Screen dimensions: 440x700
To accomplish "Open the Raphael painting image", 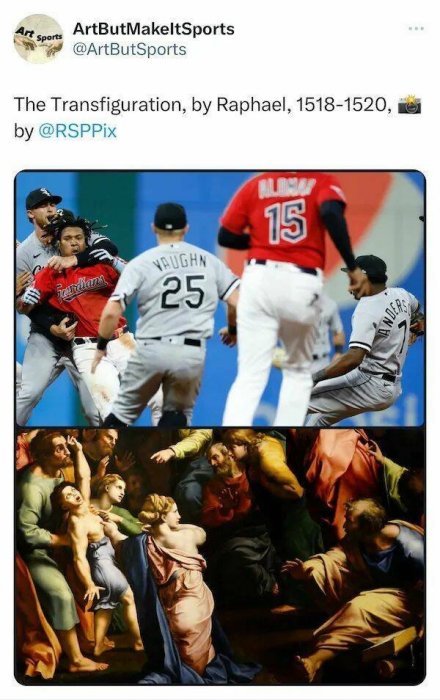I will (x=220, y=555).
